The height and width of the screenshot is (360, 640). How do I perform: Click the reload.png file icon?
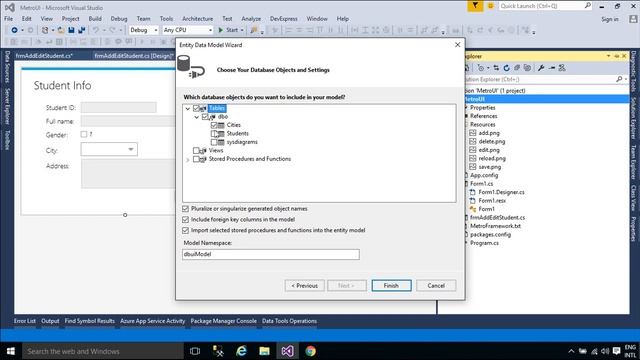[x=473, y=158]
